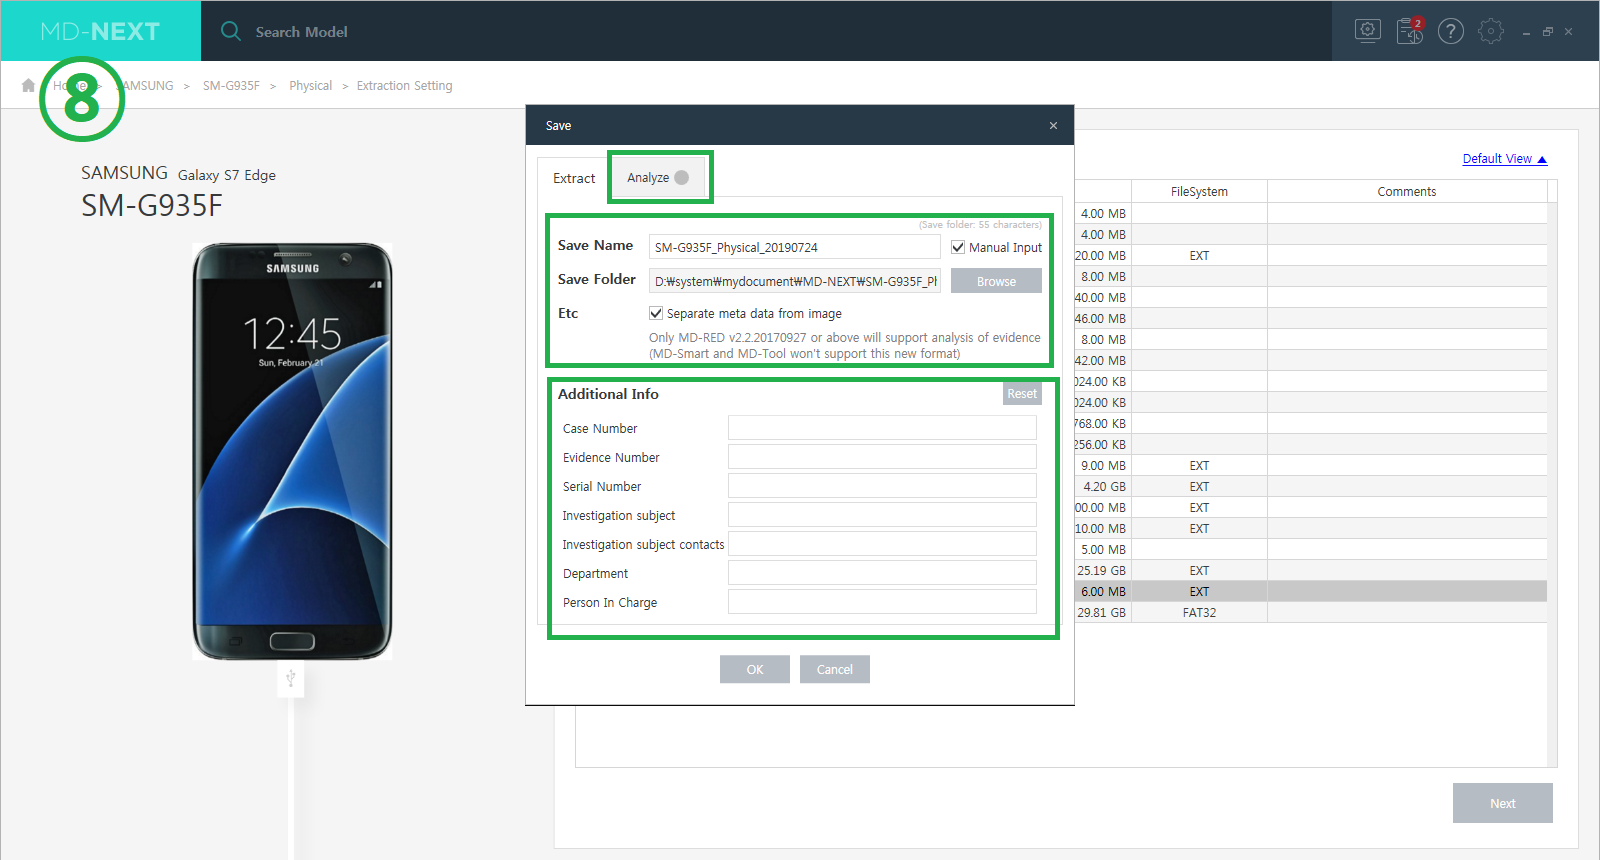Collapse the Default View expander
The image size is (1600, 860).
click(1504, 158)
